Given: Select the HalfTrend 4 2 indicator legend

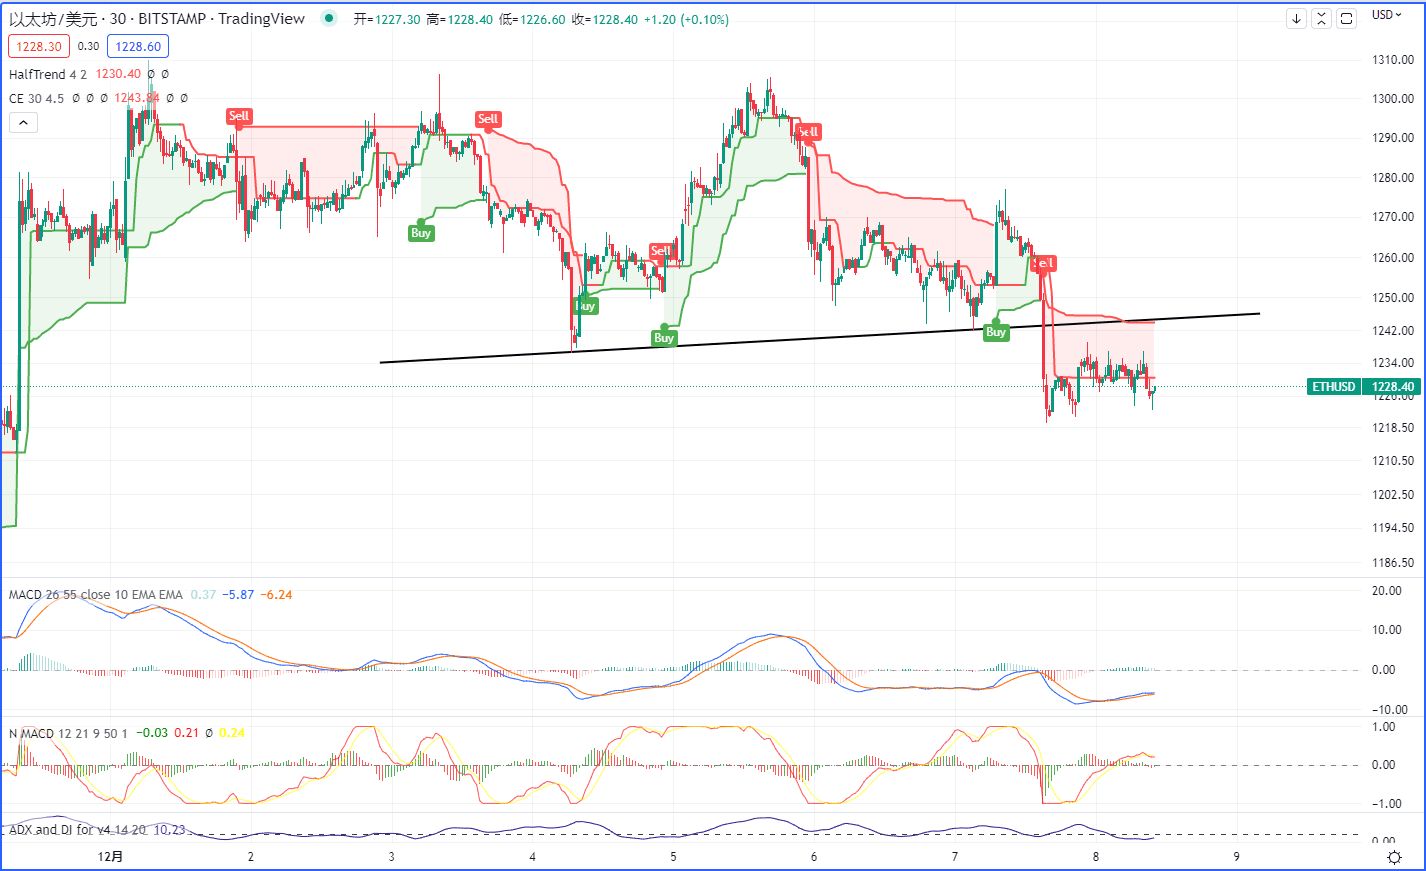Looking at the screenshot, I should pos(48,74).
